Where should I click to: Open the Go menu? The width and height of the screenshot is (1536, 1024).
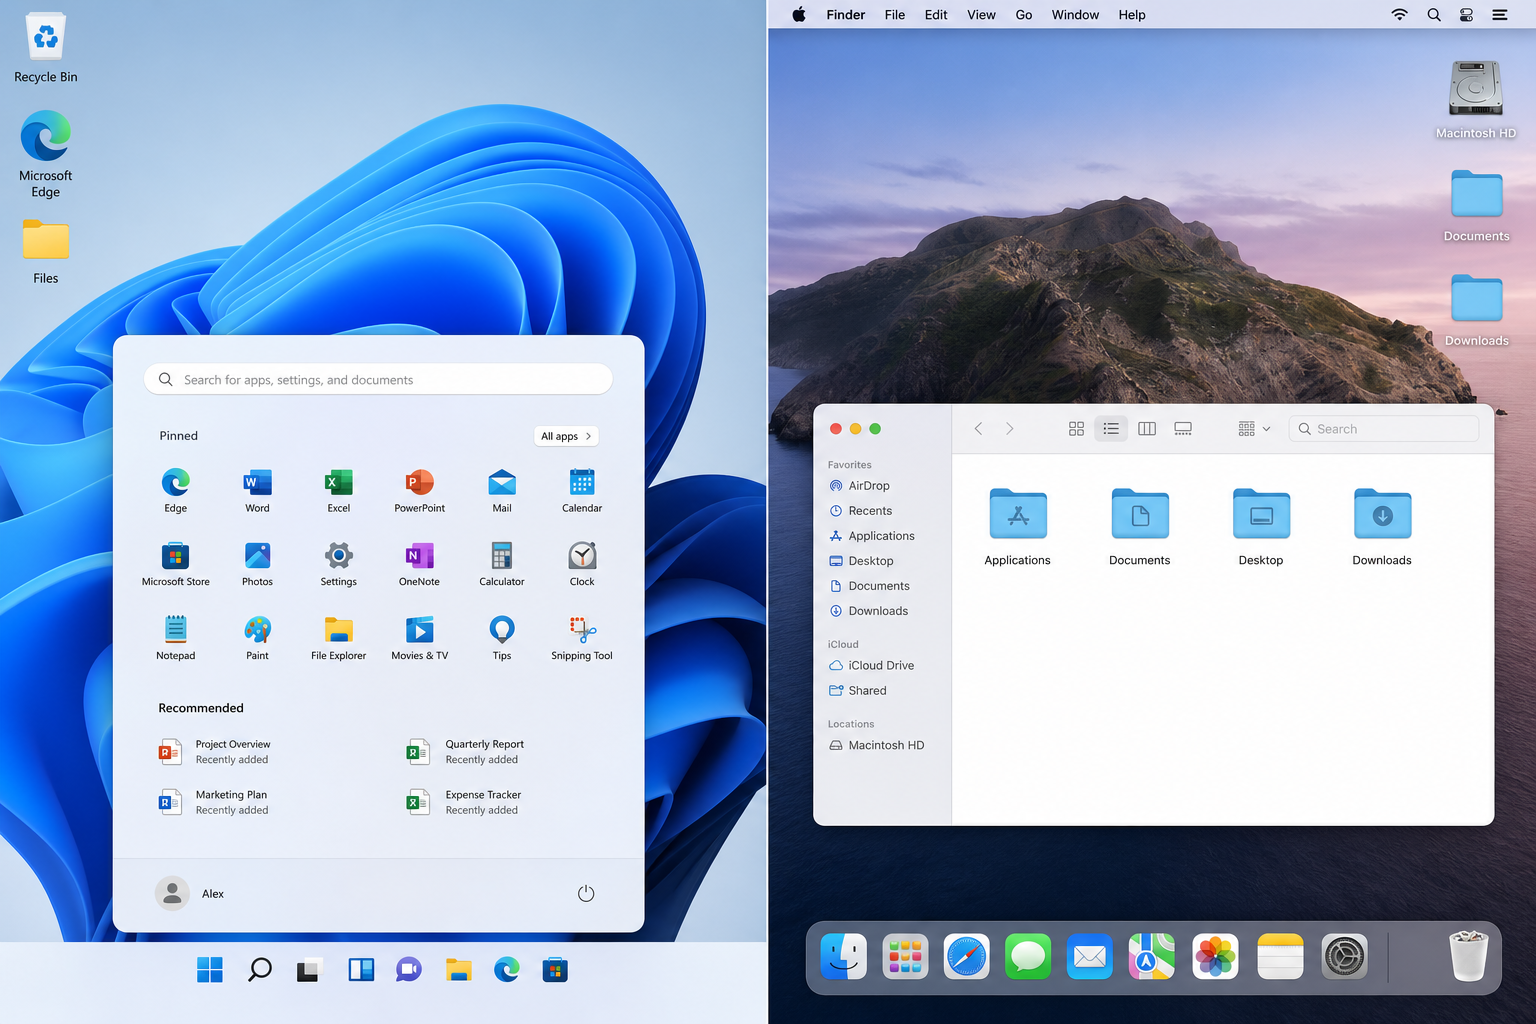tap(1024, 15)
